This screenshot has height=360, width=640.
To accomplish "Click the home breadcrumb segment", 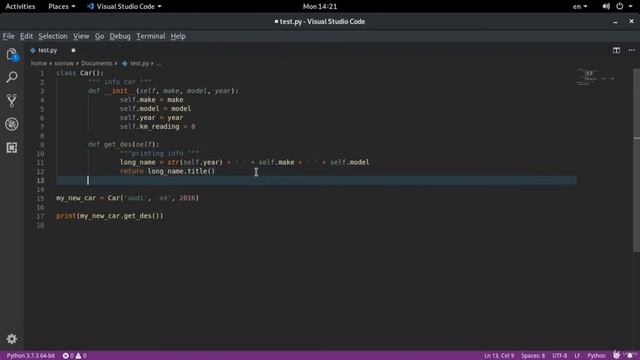I will (38, 63).
